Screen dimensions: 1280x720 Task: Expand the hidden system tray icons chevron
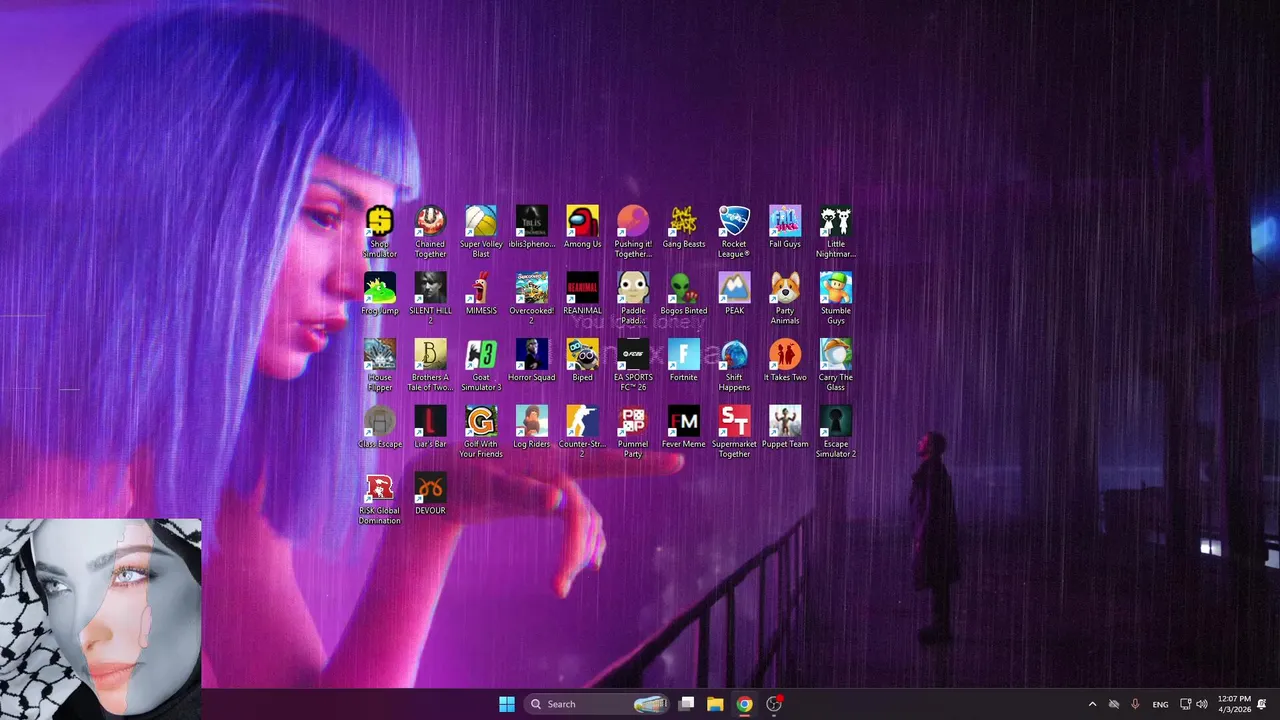pos(1092,704)
